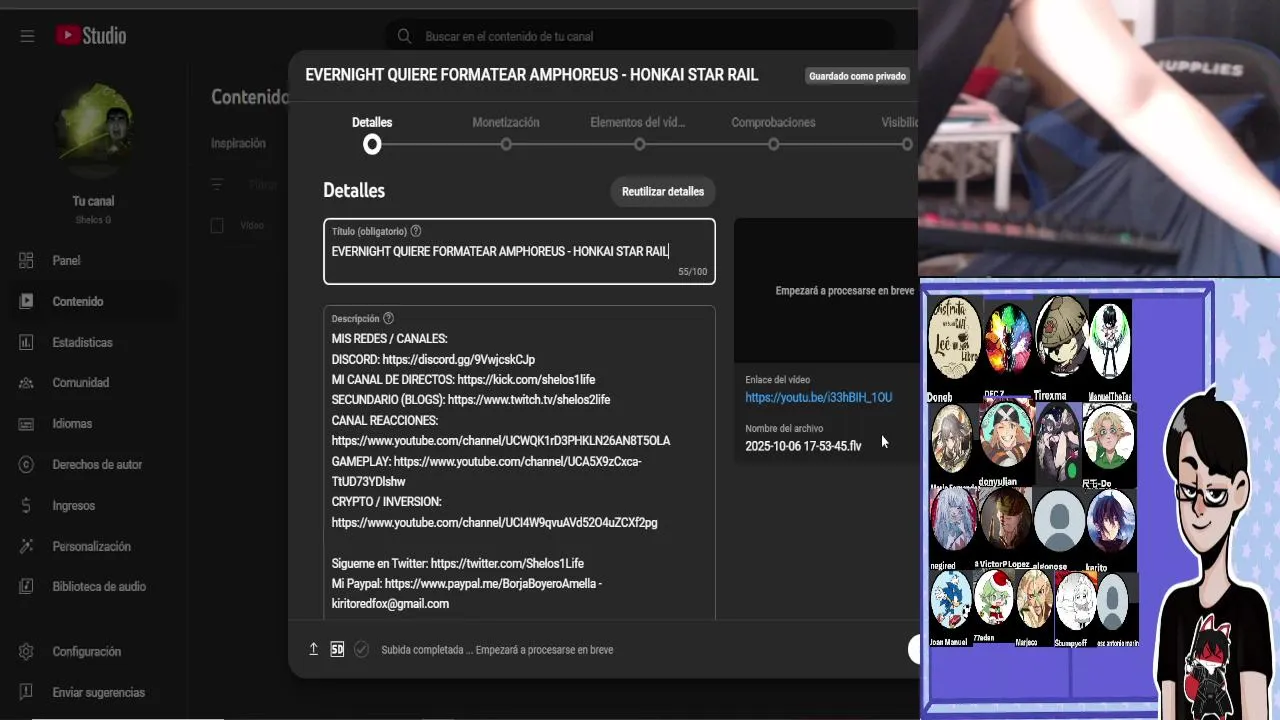
Task: Click the Joan Manuel Sonic avatar
Action: 951,601
